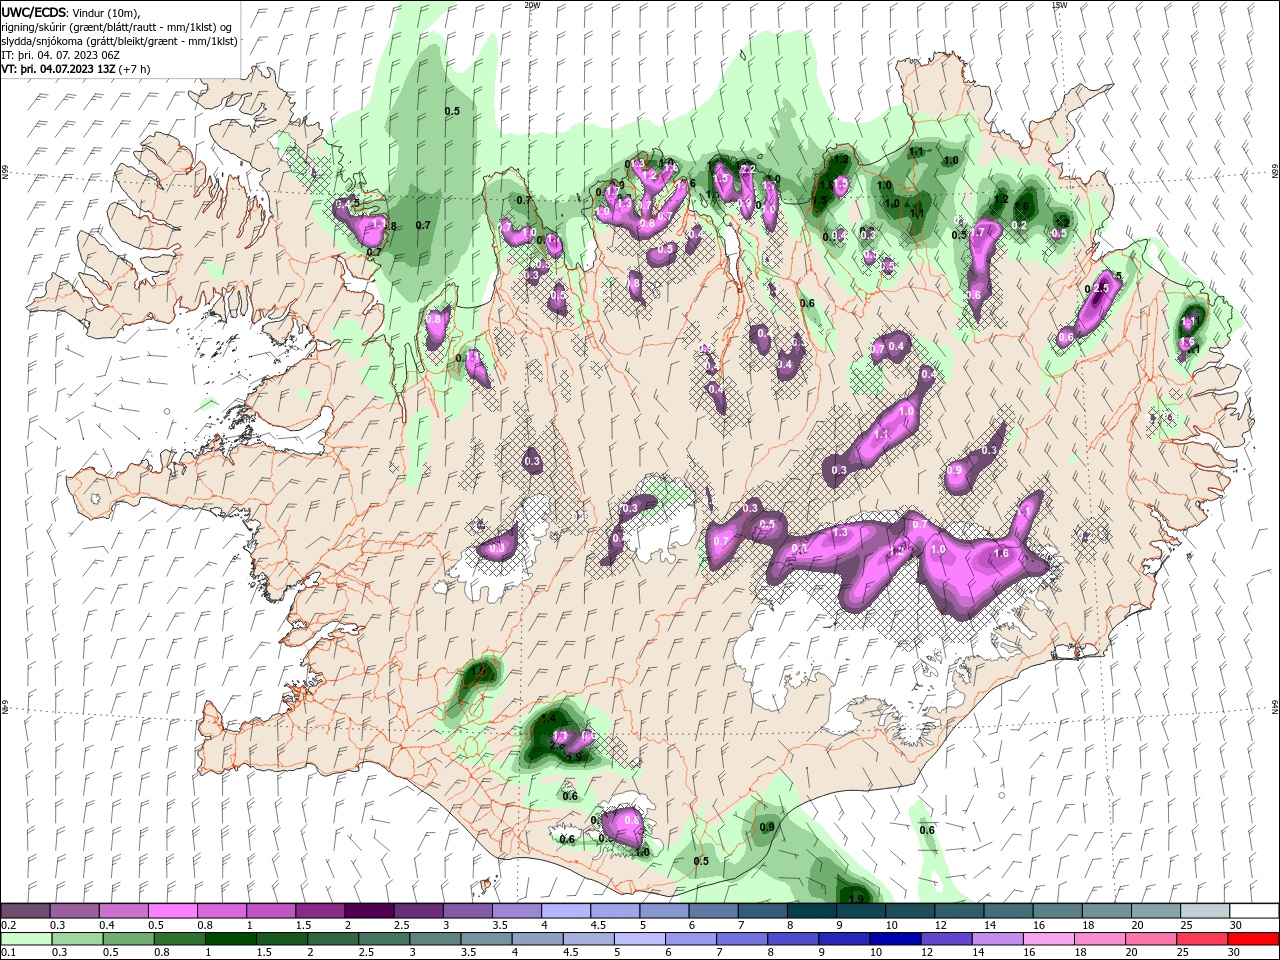Select the darkest purple snow swatch for 2–2.5
Image resolution: width=1280 pixels, height=960 pixels.
[368, 911]
